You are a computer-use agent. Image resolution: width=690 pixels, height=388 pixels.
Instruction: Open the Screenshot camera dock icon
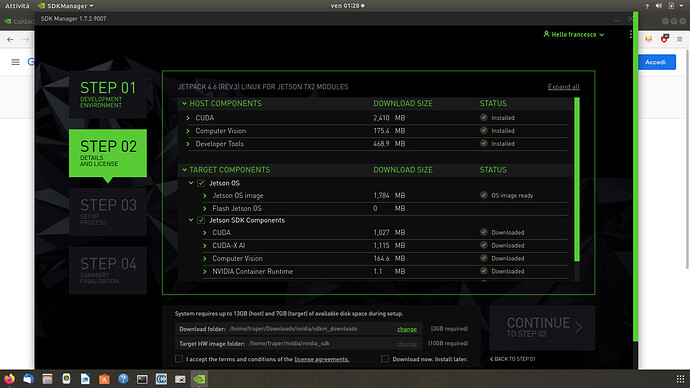pyautogui.click(x=180, y=379)
